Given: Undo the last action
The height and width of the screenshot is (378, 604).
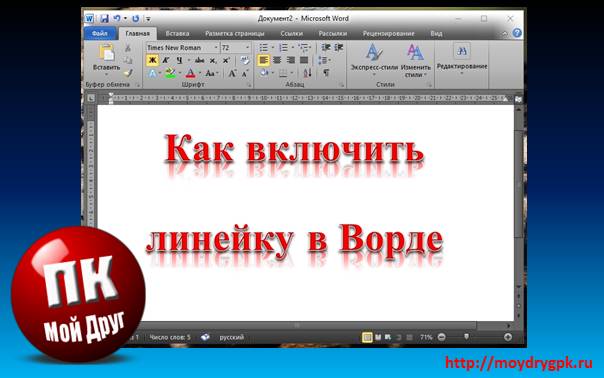Looking at the screenshot, I should 117,18.
